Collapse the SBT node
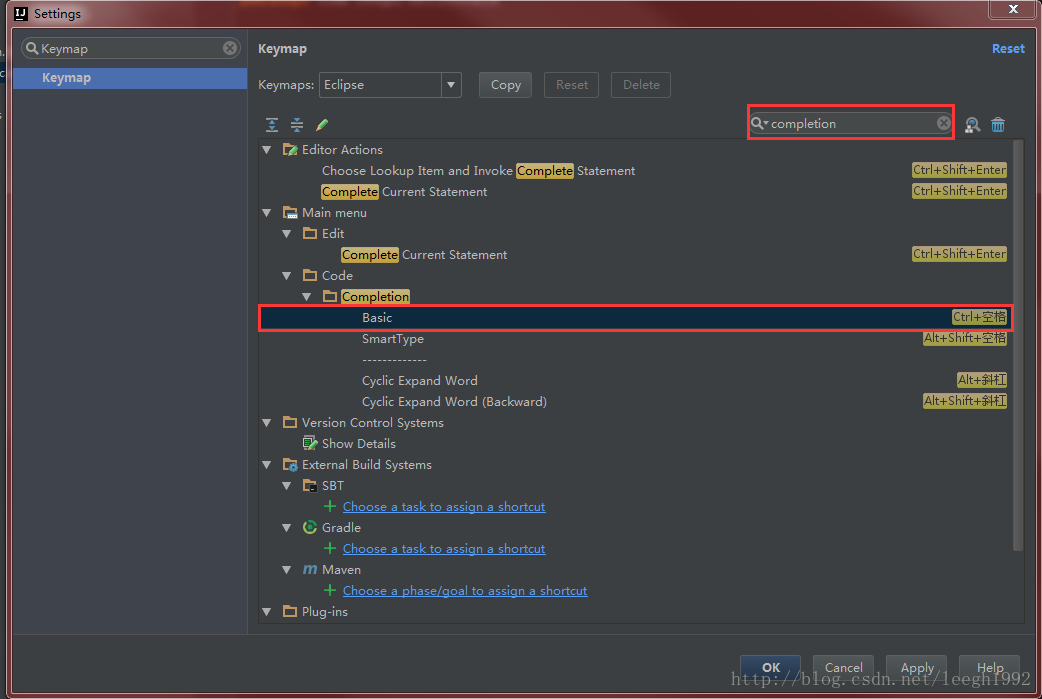Image resolution: width=1042 pixels, height=699 pixels. (x=287, y=486)
